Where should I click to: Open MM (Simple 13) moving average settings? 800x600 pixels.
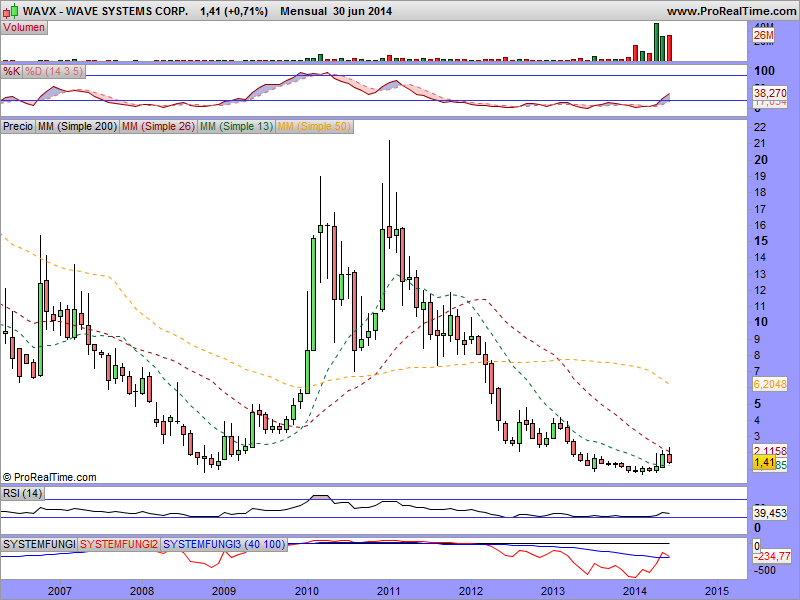pos(236,126)
